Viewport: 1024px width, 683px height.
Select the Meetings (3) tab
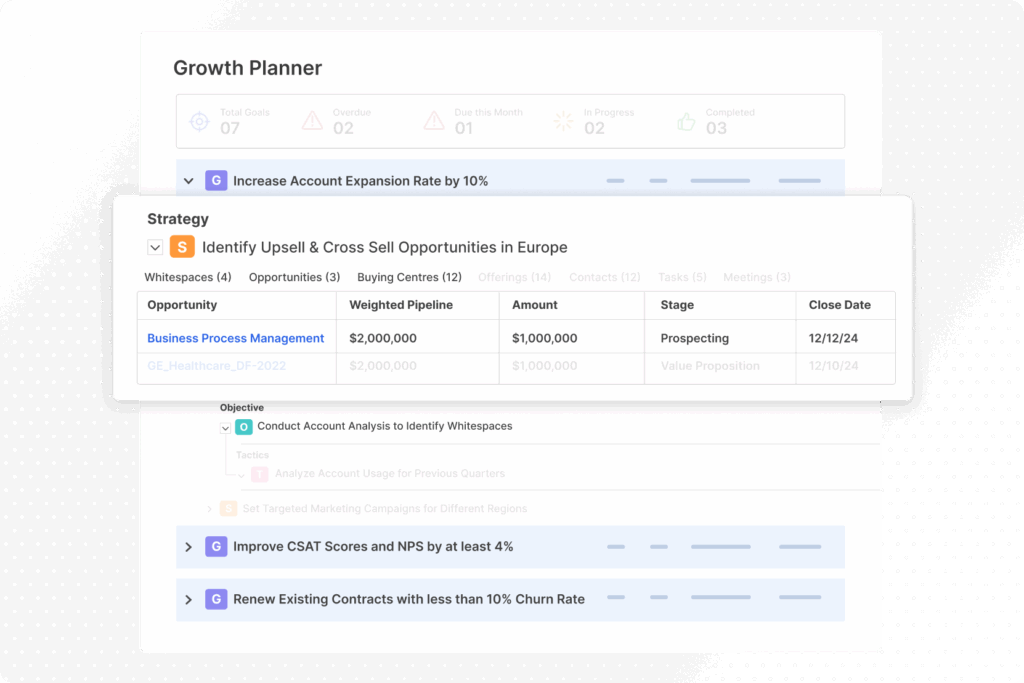click(757, 277)
